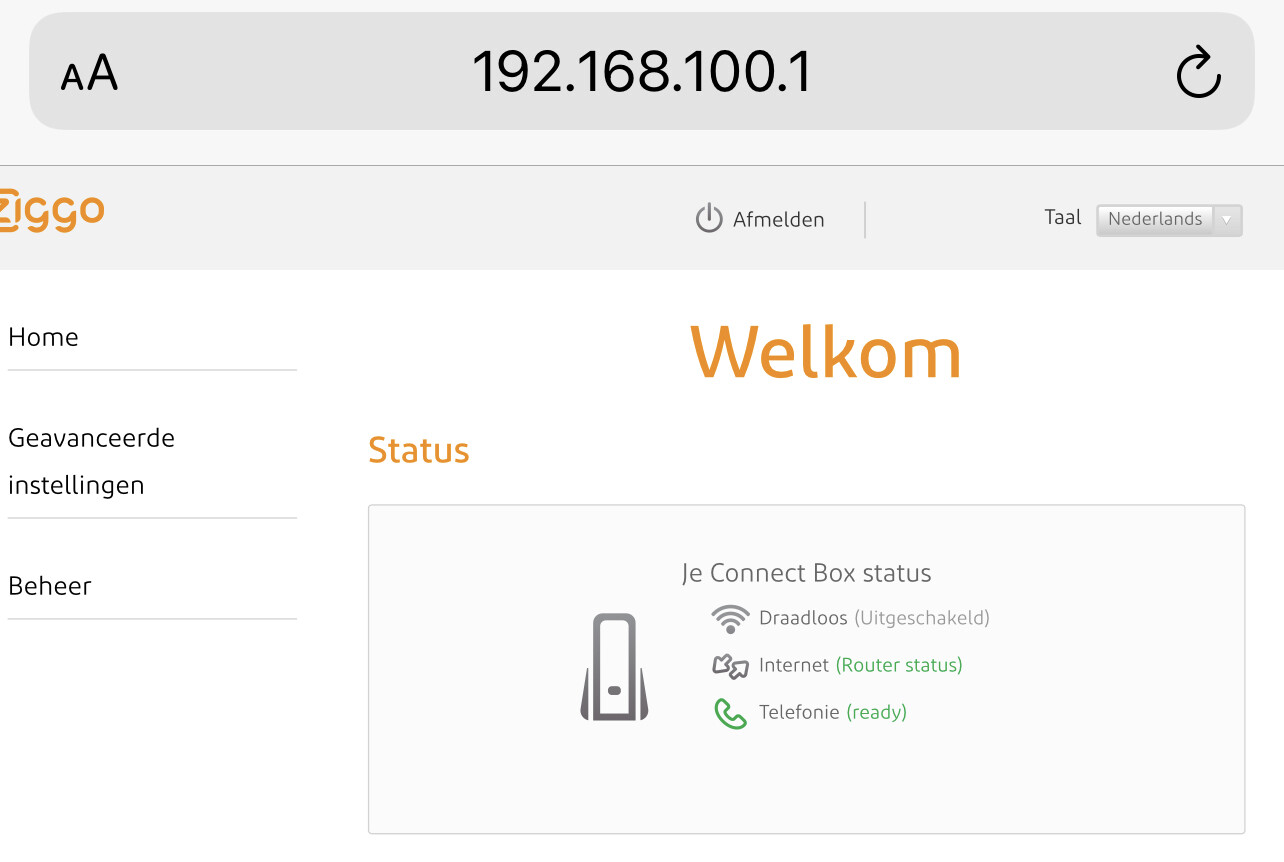Click the Status section heading

point(419,450)
